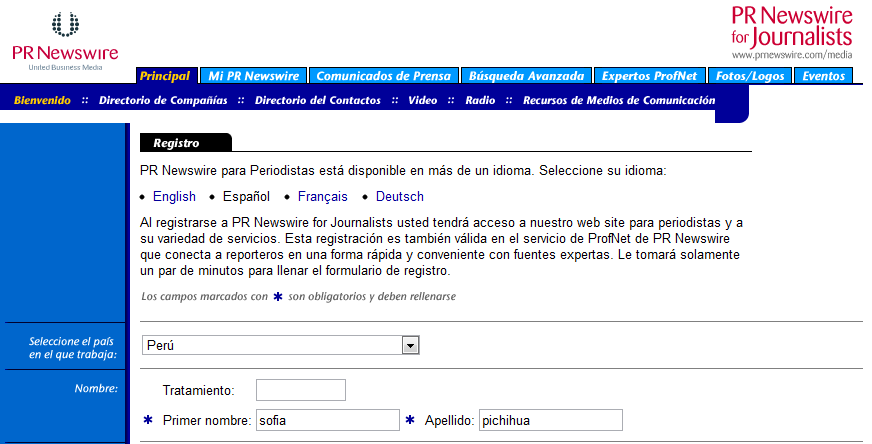This screenshot has width=872, height=444.
Task: Select the Expertos ProfNet tab
Action: tap(649, 76)
